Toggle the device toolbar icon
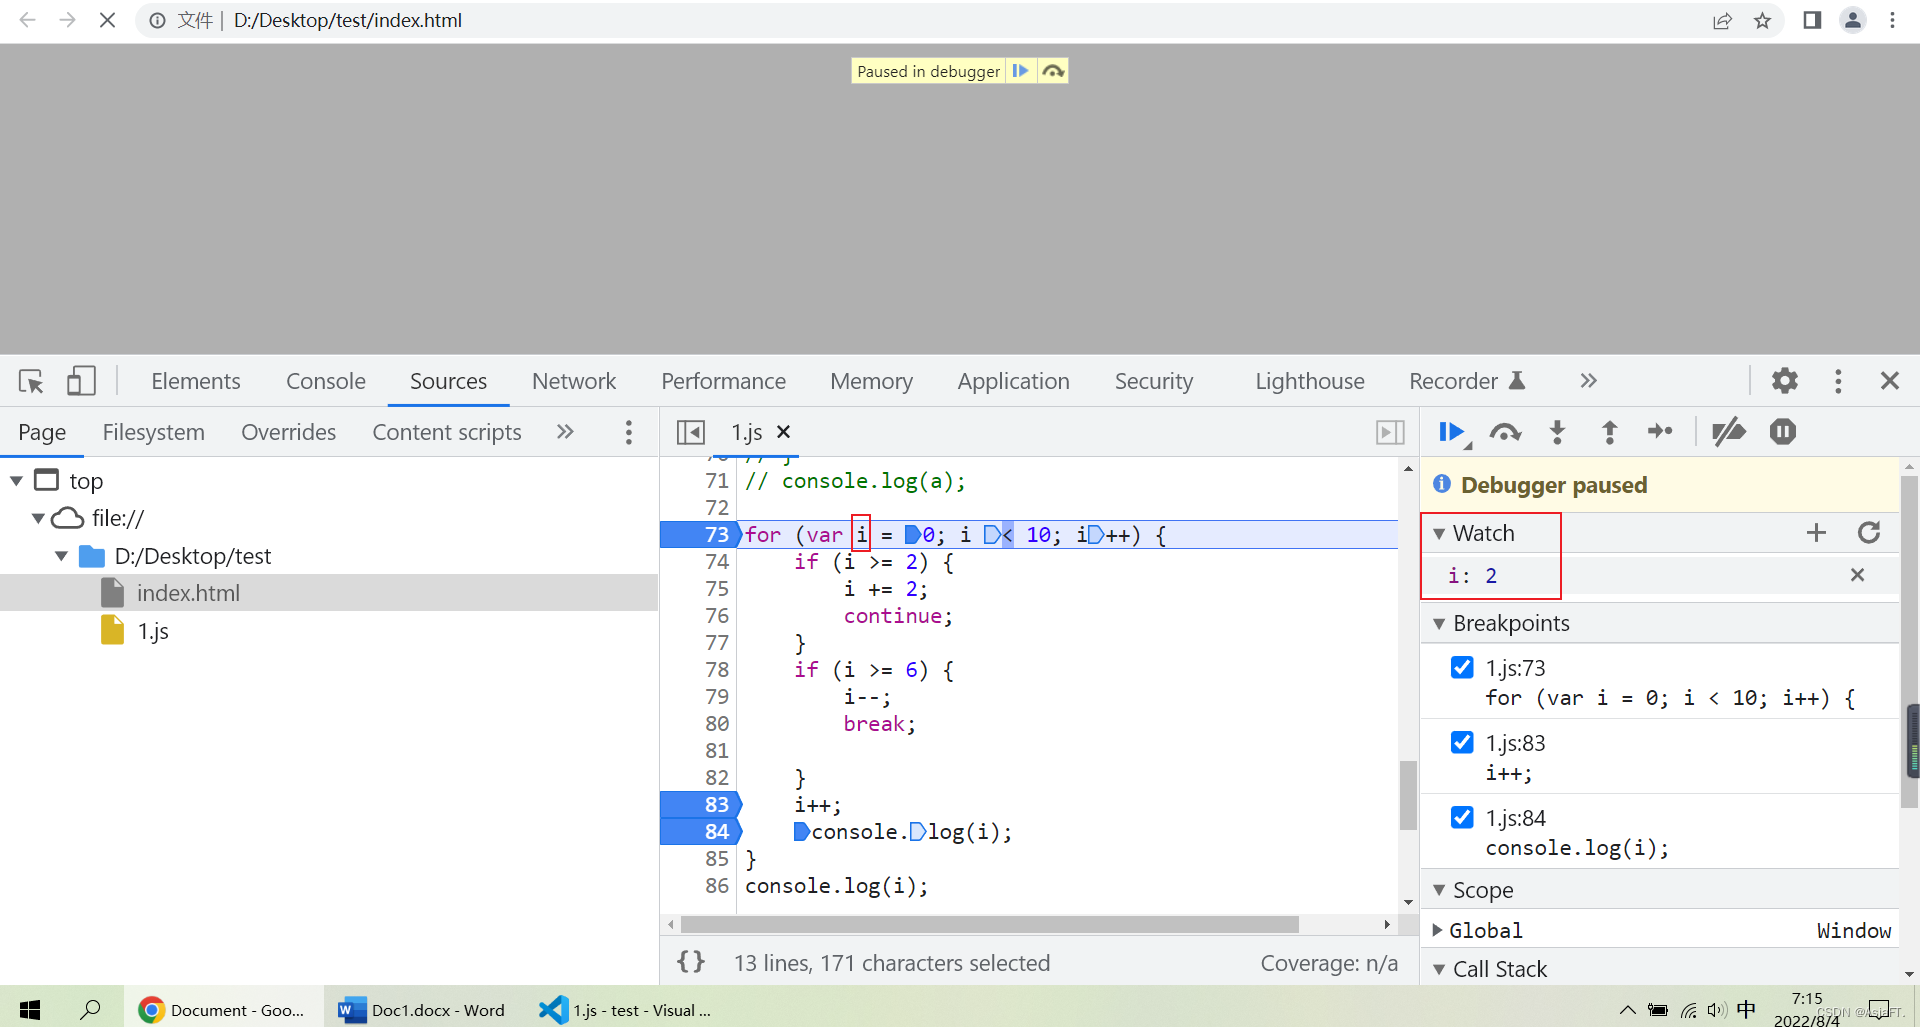Image resolution: width=1920 pixels, height=1027 pixels. click(x=81, y=381)
